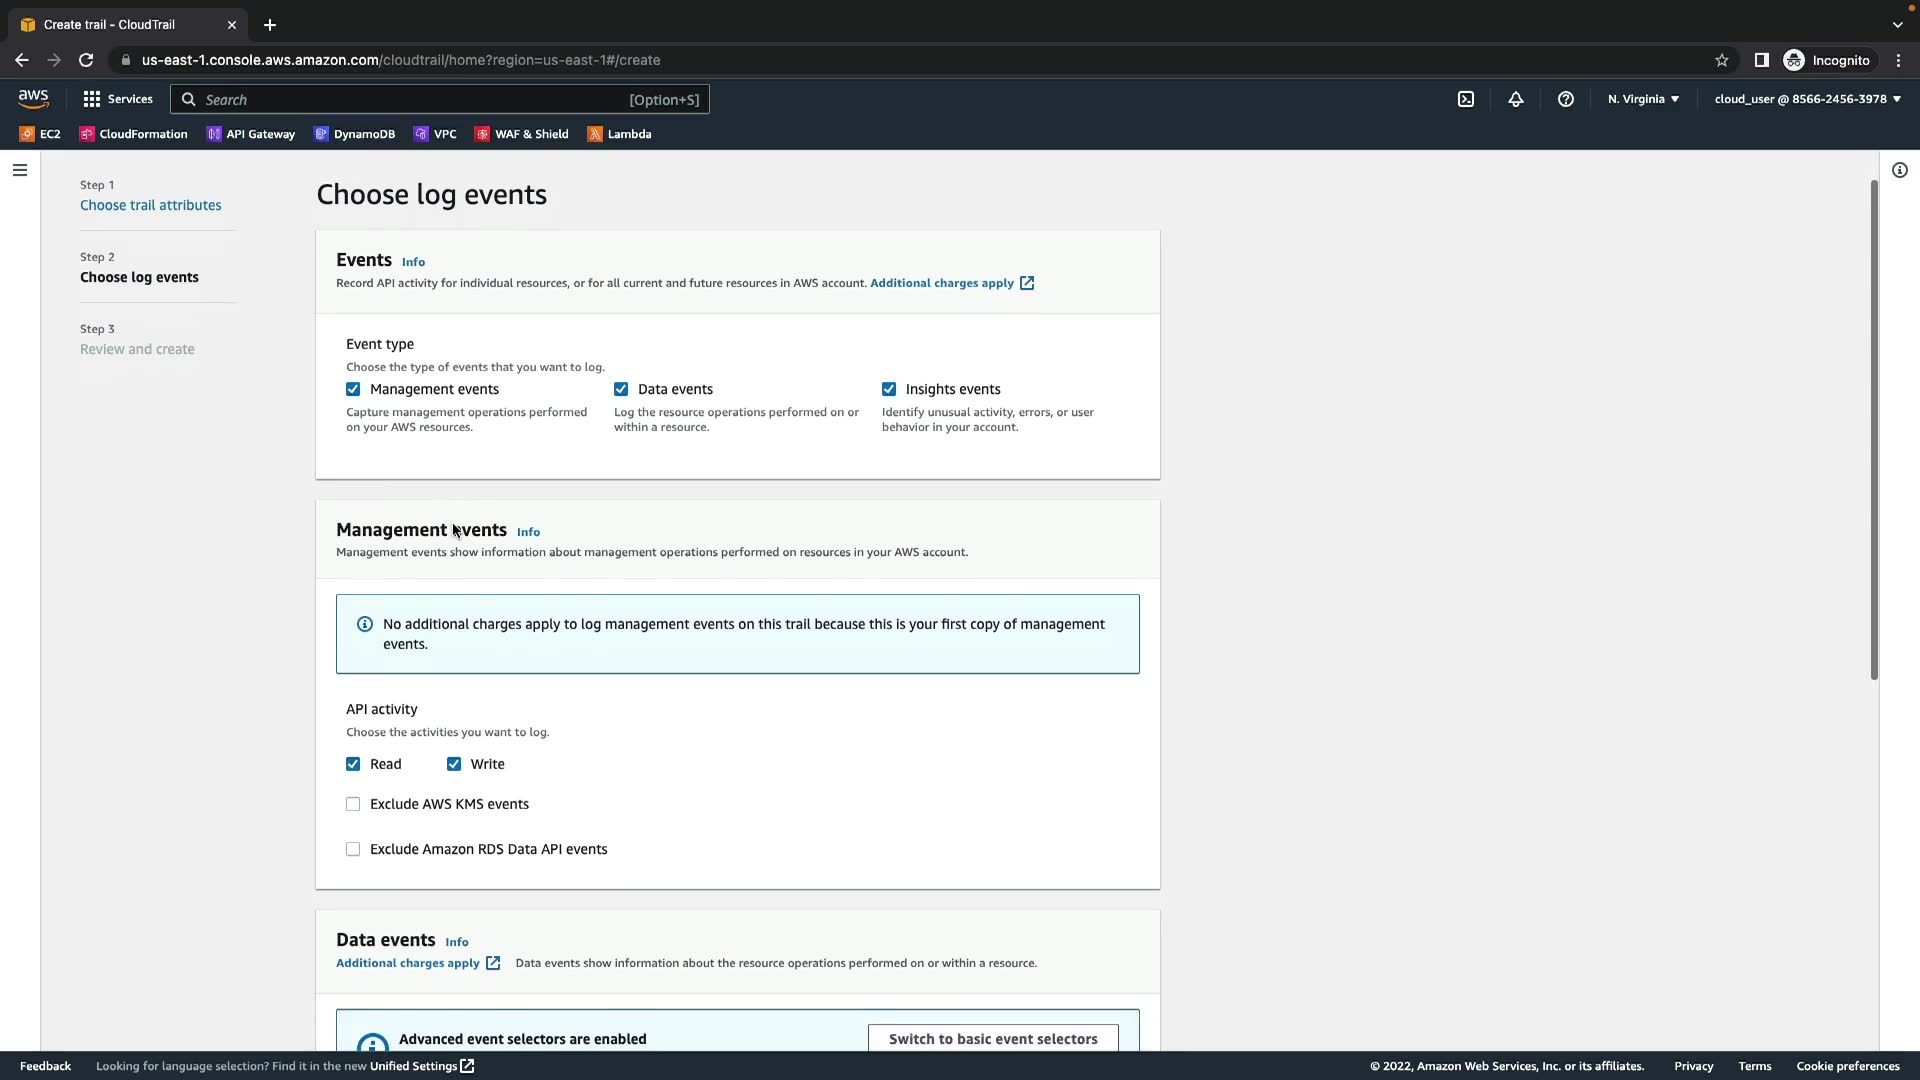
Task: Open the Services grid menu
Action: 118,99
